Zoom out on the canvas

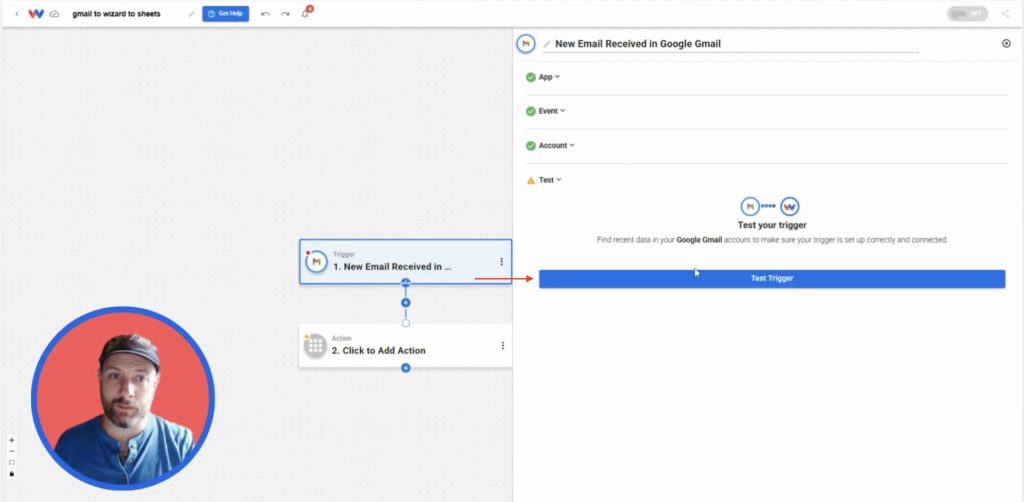click(12, 451)
